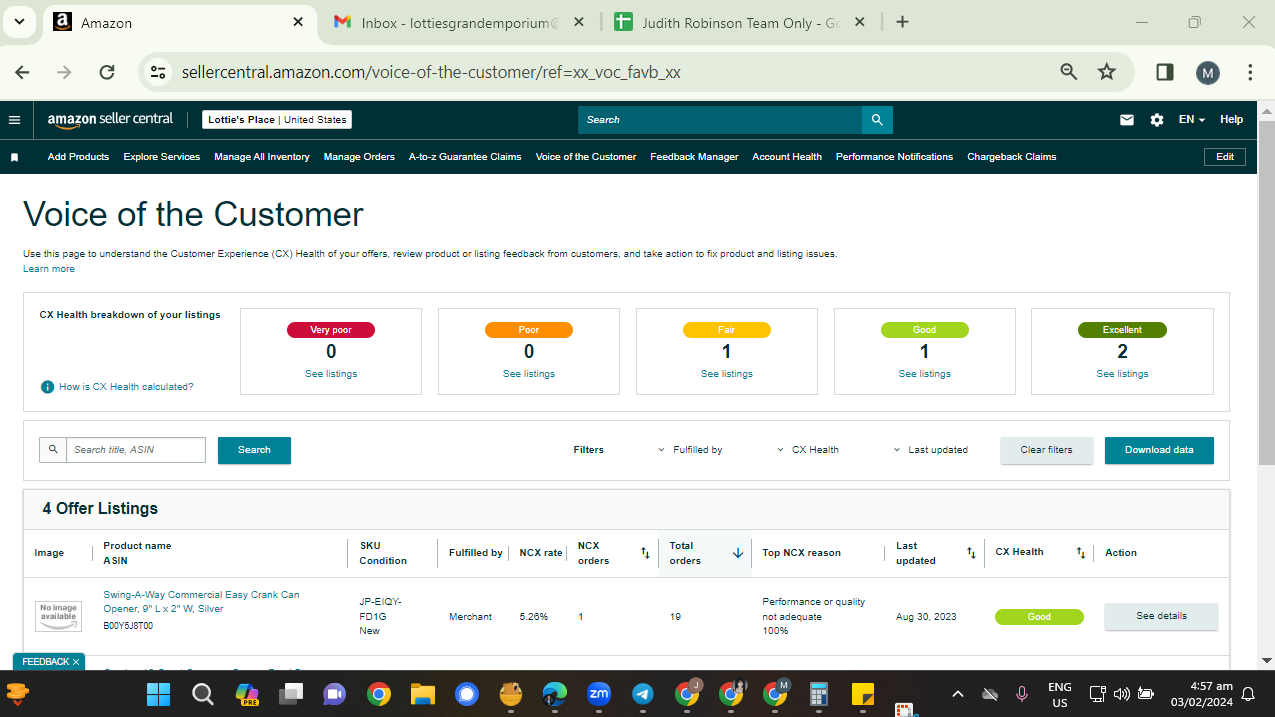This screenshot has width=1275, height=717.
Task: Toggle the browser side panel icon
Action: point(1164,72)
